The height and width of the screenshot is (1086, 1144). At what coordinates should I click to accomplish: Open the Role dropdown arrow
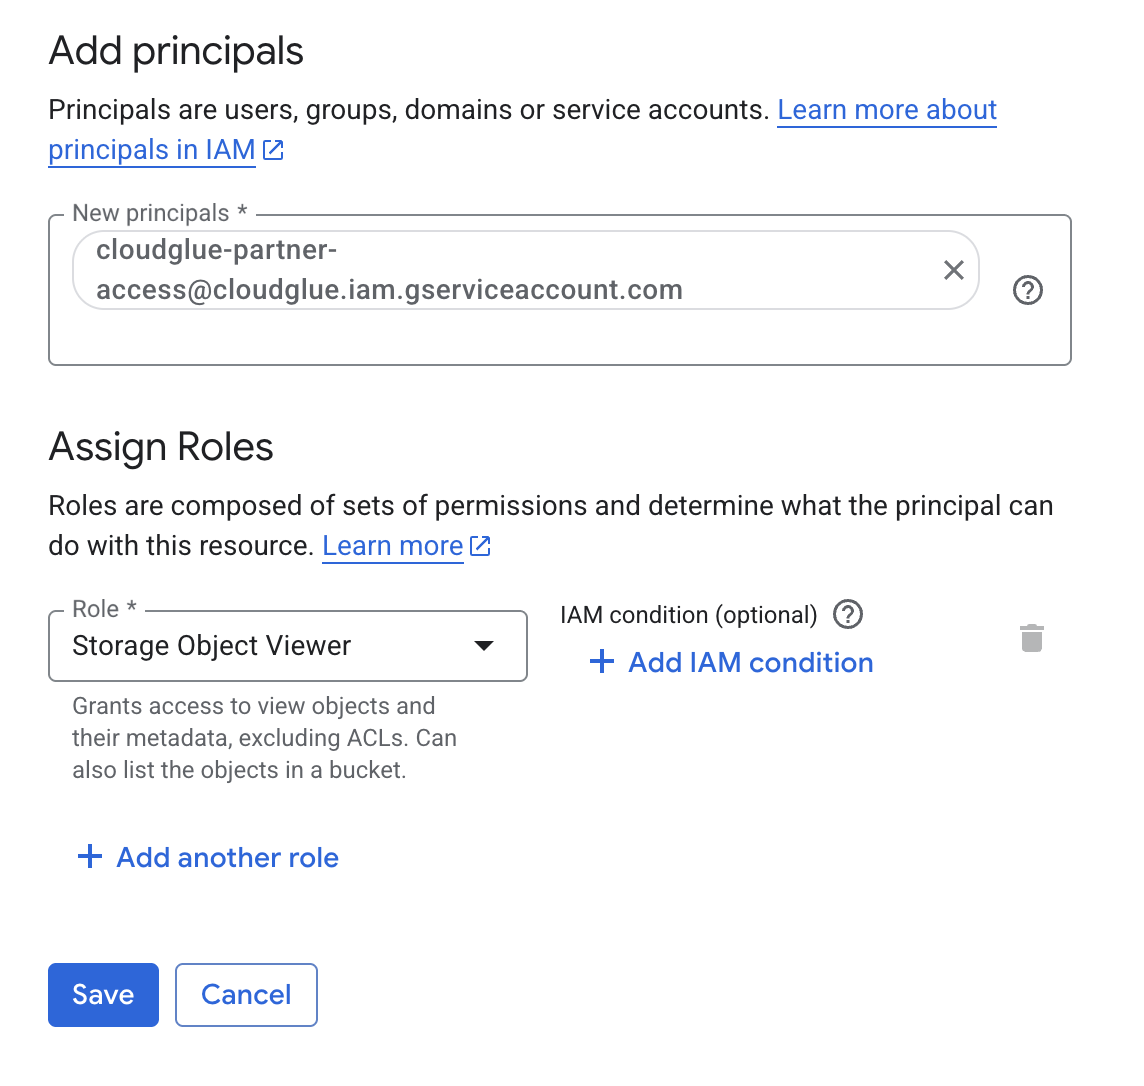(484, 646)
